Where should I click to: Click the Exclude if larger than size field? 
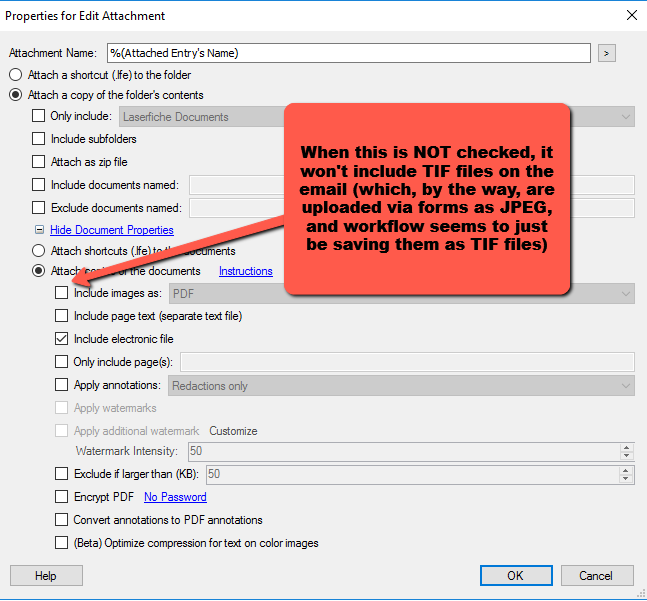(412, 474)
